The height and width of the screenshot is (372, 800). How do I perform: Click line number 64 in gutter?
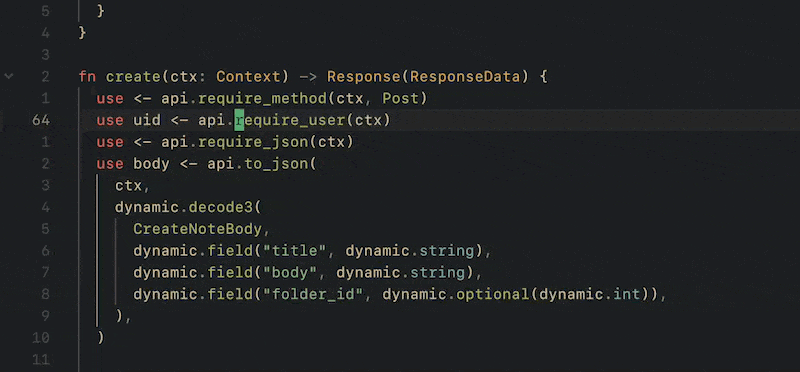coord(41,120)
